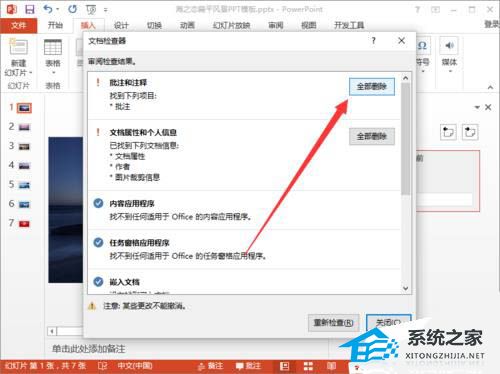This screenshot has height=374, width=500.
Task: Click the 单击此处添加备注 notes area
Action: coord(89,349)
